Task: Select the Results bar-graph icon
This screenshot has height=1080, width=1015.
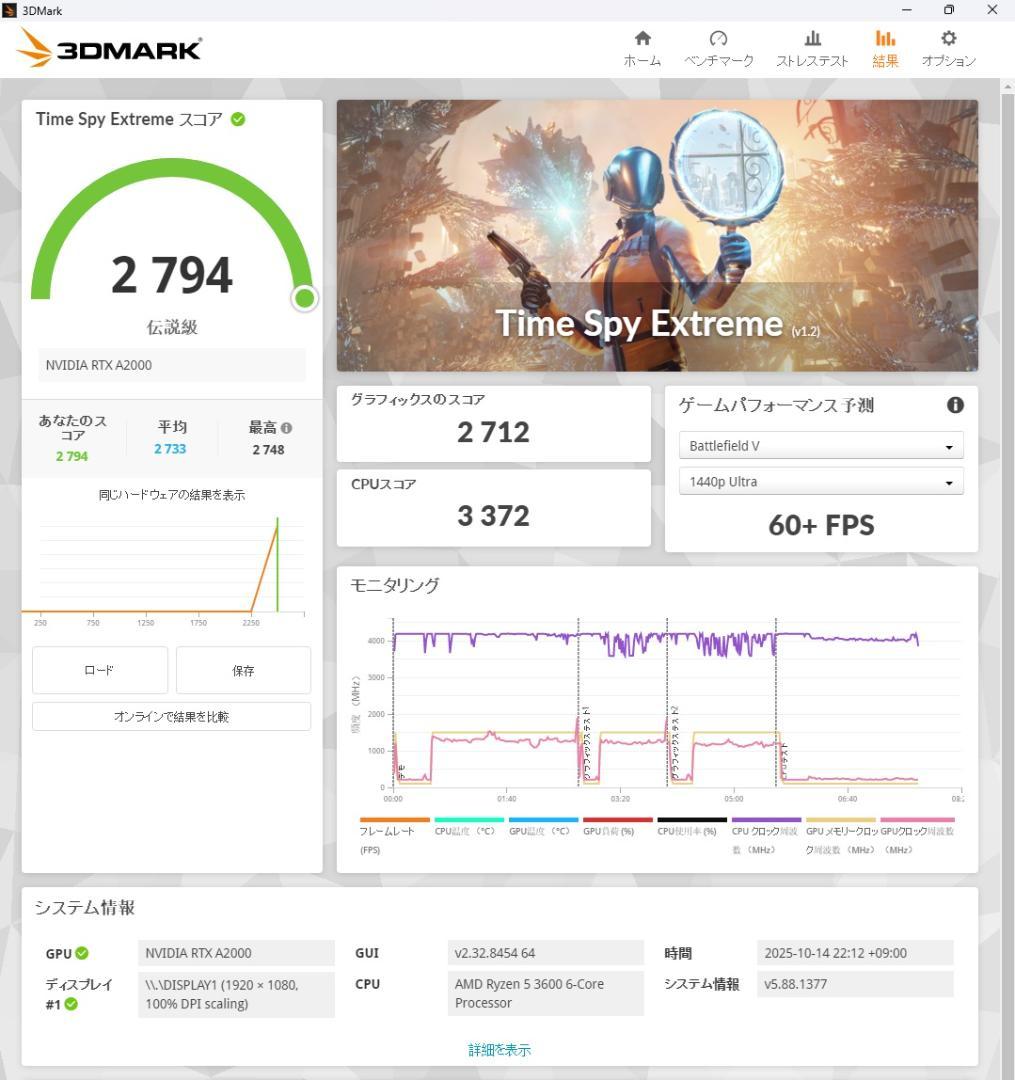Action: coord(885,39)
